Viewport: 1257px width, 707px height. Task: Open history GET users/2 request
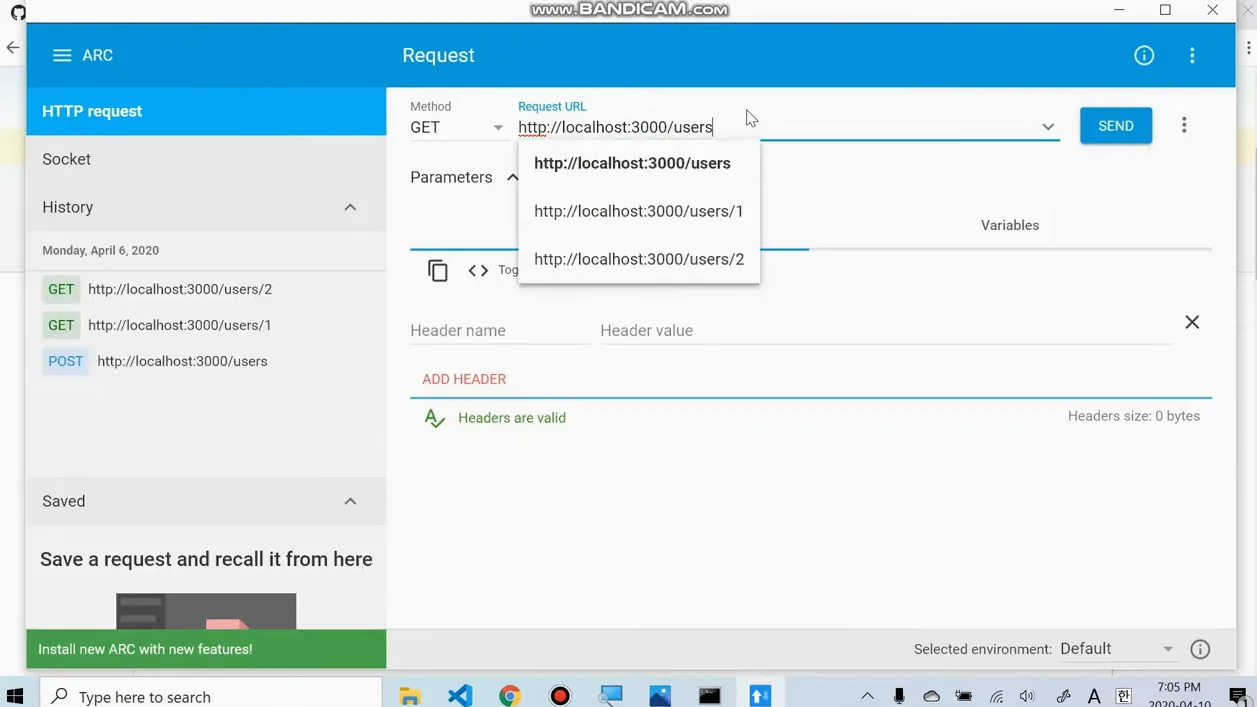coord(206,289)
